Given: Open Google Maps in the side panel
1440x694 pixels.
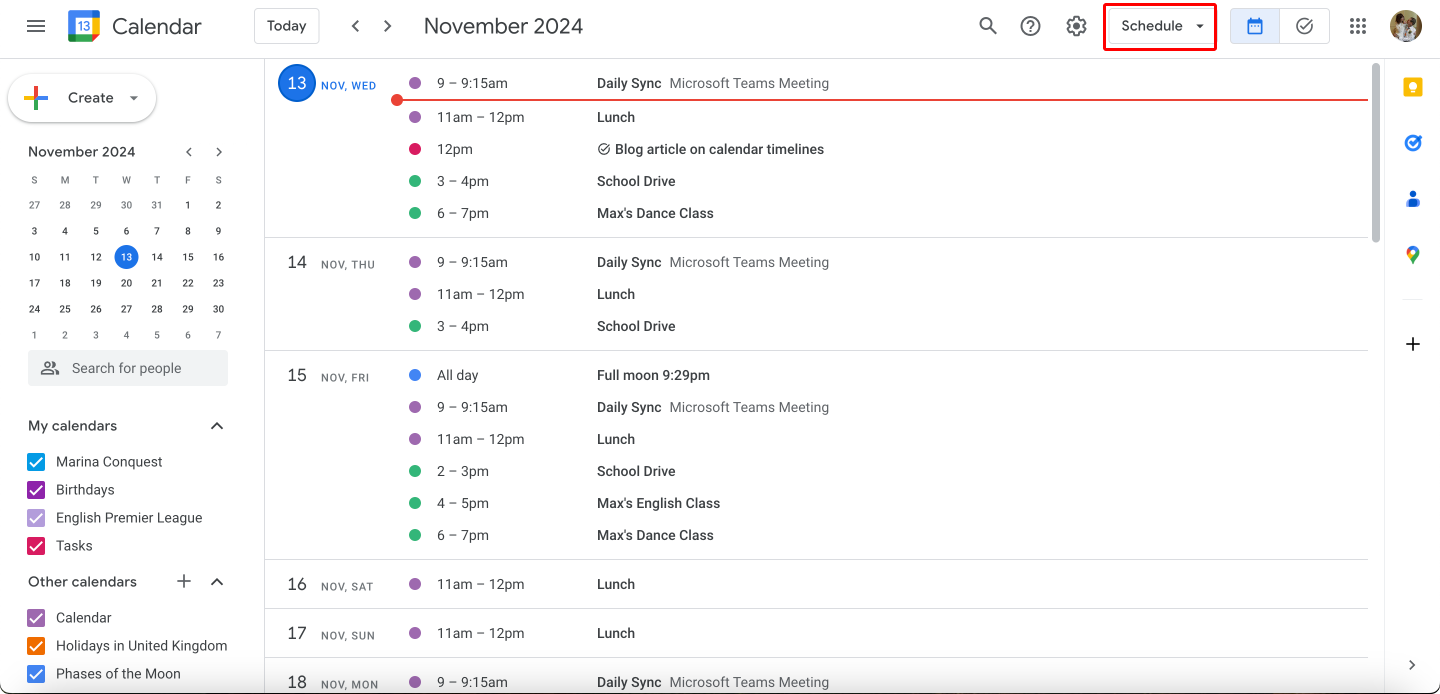Looking at the screenshot, I should [x=1413, y=255].
